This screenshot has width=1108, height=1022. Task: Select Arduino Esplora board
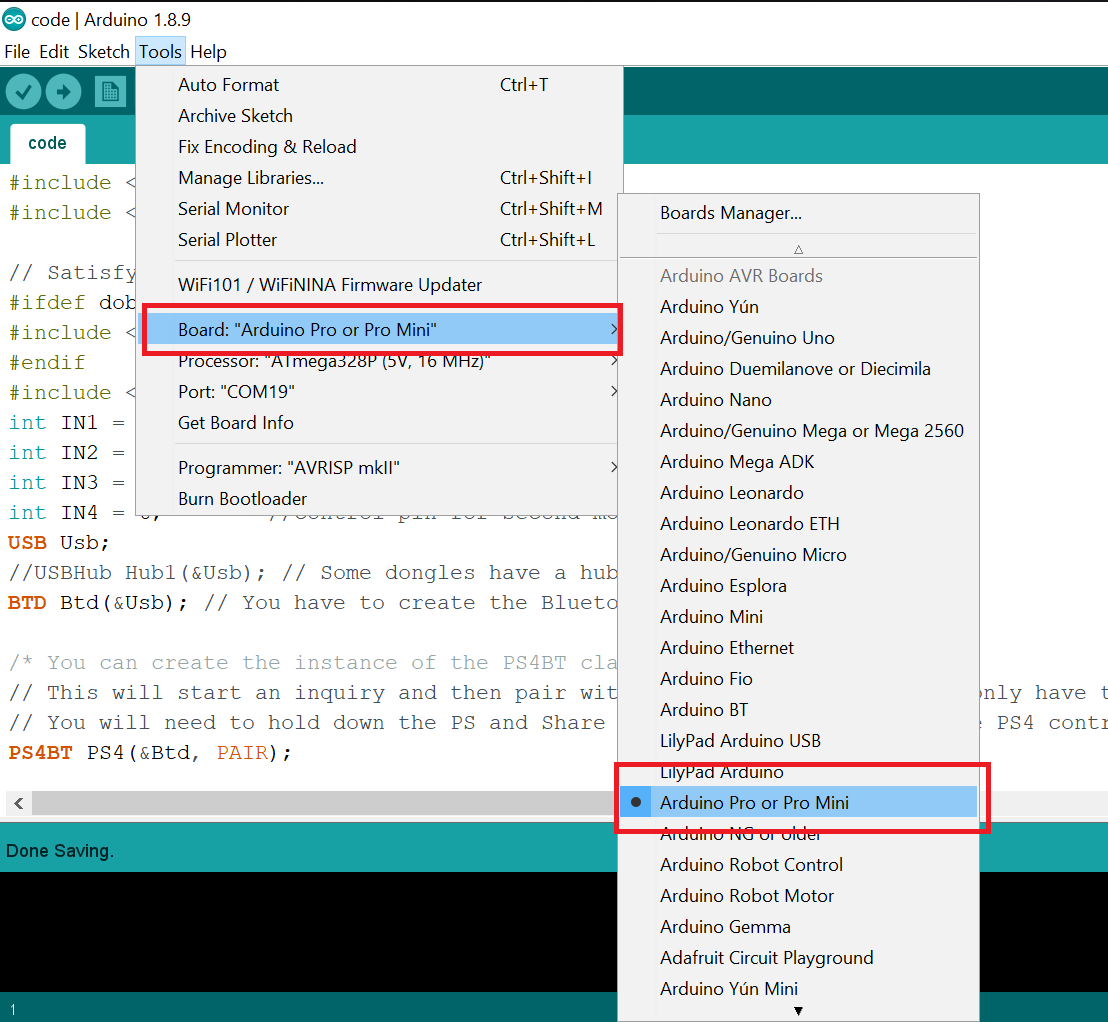798,586
